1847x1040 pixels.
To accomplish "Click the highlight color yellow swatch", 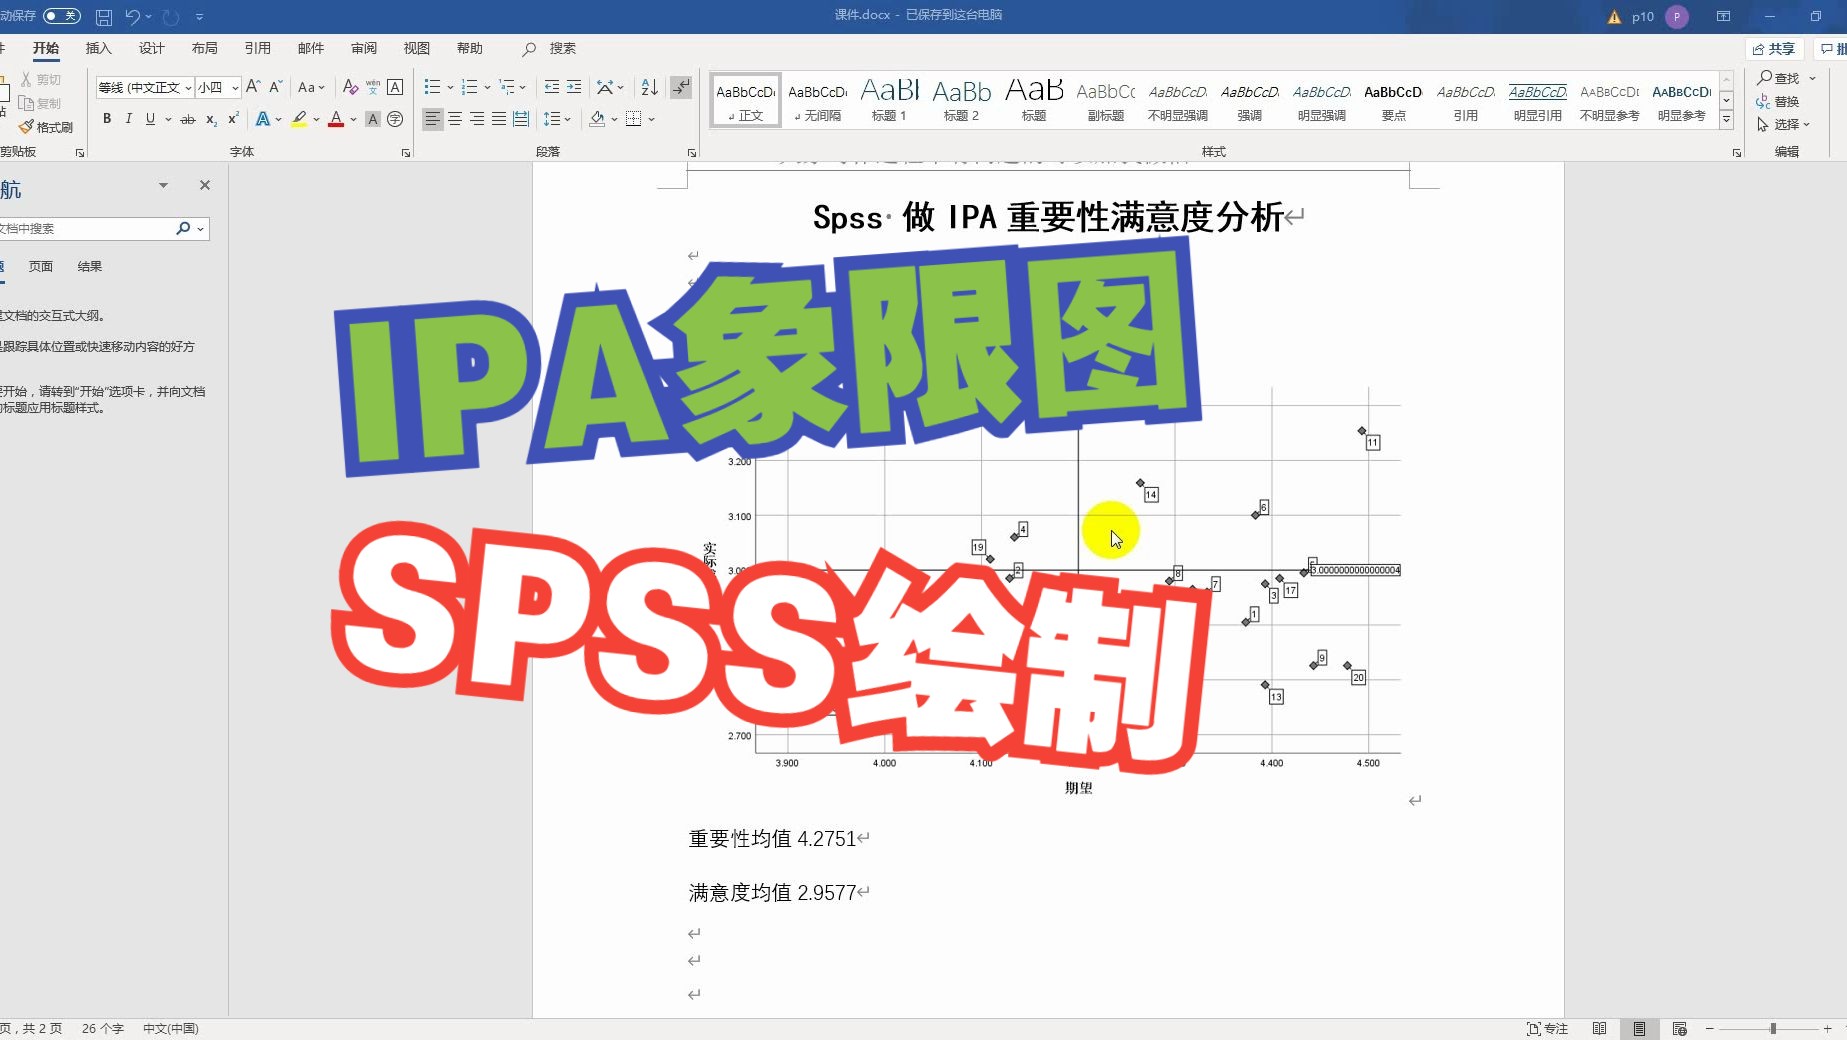I will click(299, 119).
